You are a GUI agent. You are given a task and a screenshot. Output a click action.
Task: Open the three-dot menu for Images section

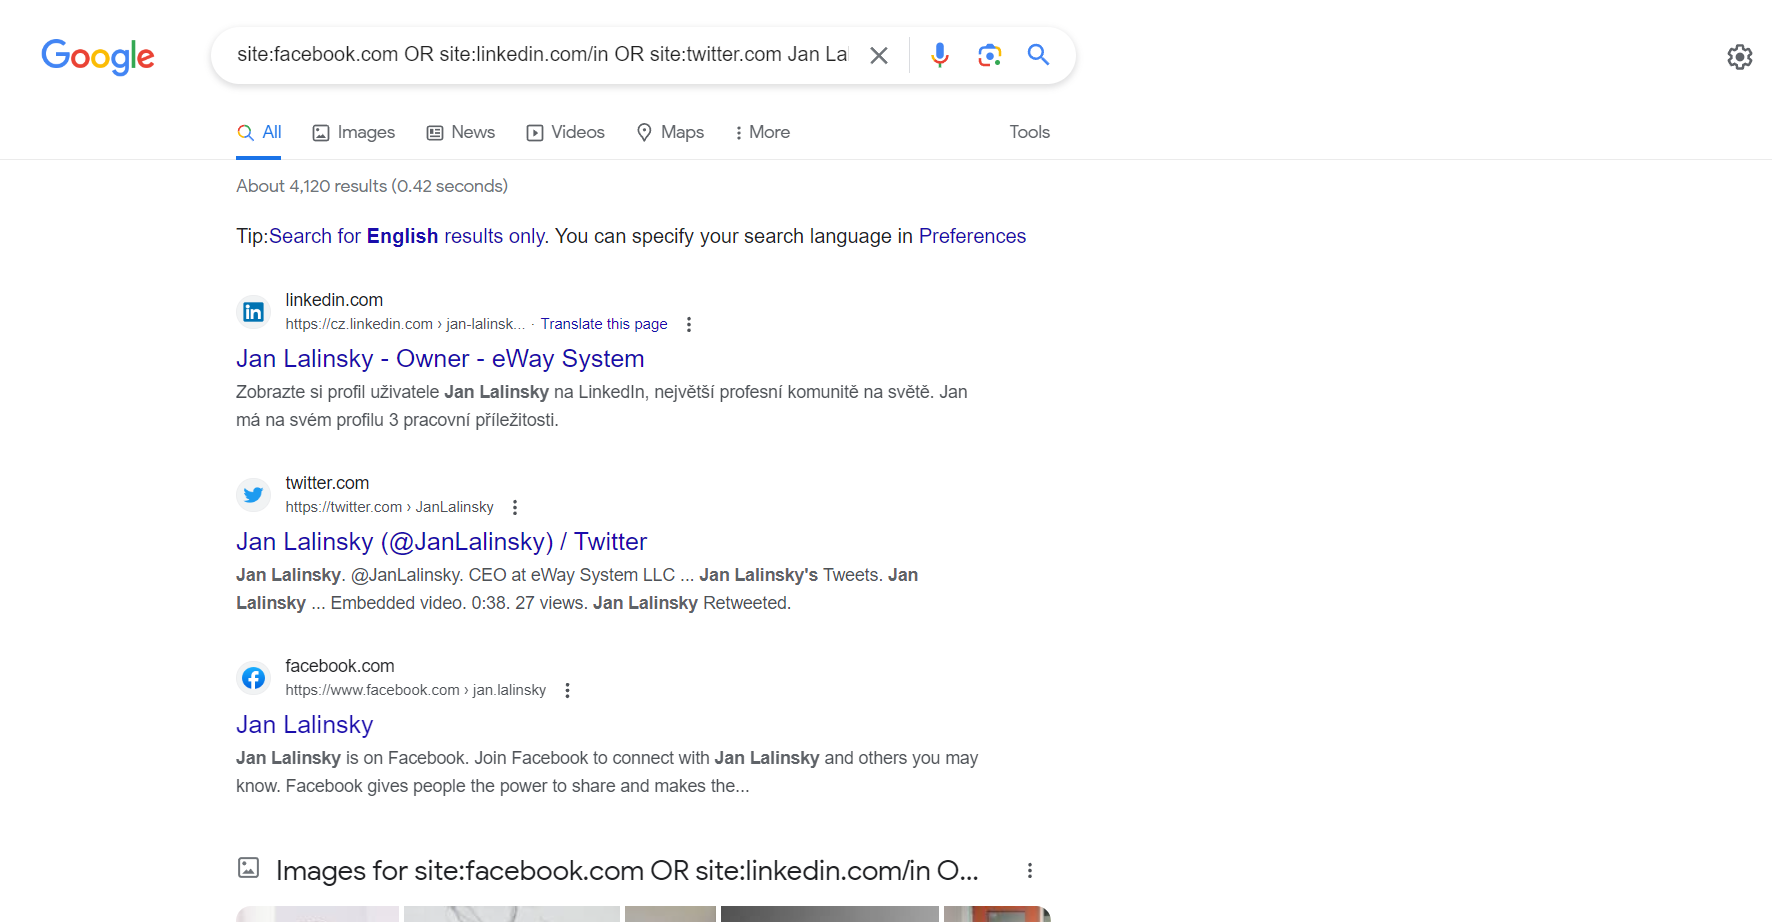[x=1029, y=871]
